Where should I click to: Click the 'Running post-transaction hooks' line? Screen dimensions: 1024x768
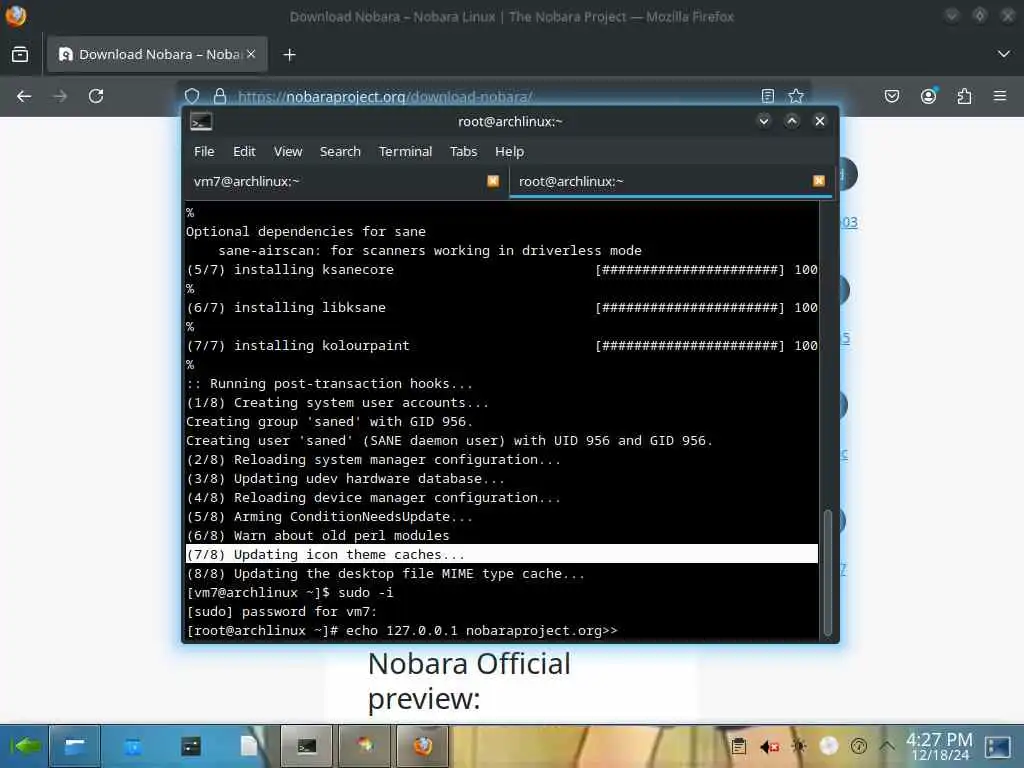(329, 383)
